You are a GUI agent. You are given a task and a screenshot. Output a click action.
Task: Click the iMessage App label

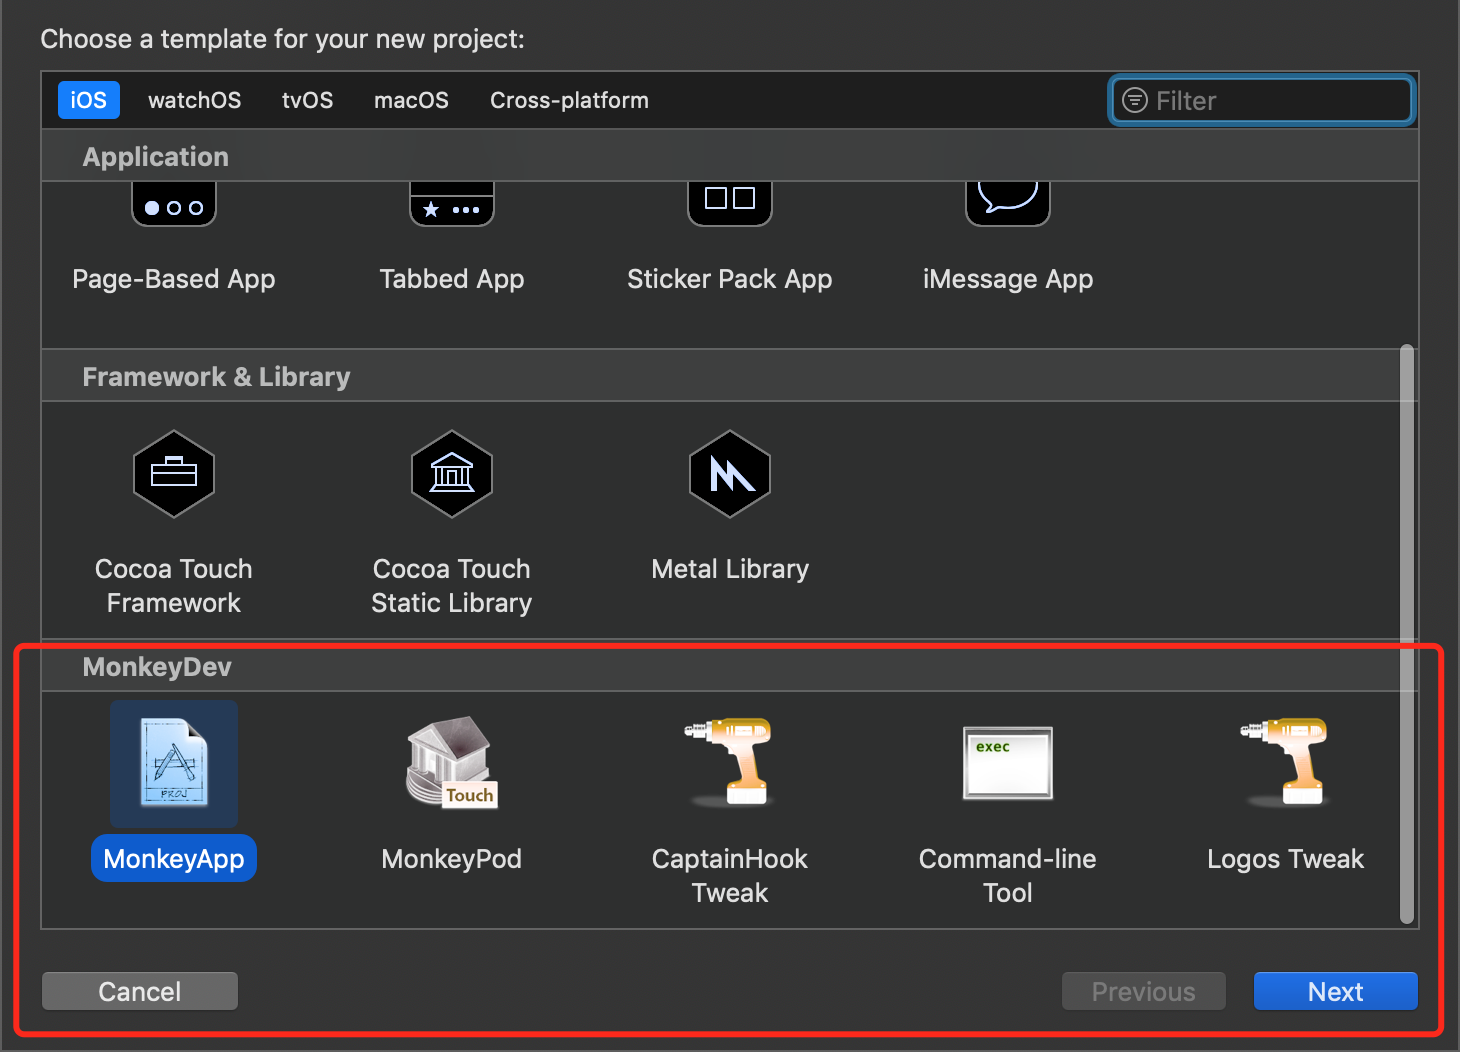1008,279
